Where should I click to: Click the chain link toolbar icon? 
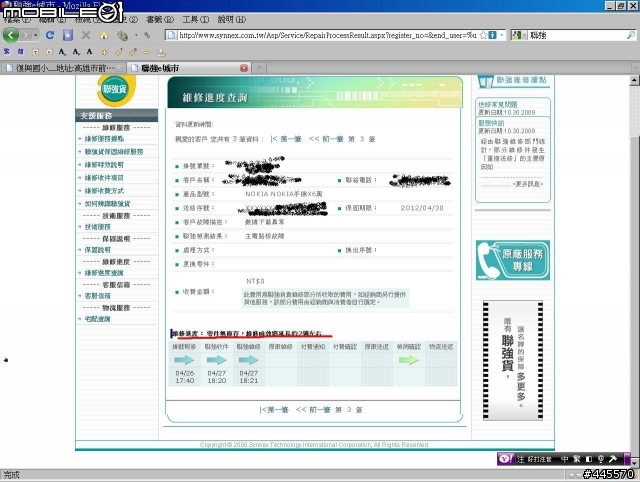[x=147, y=36]
